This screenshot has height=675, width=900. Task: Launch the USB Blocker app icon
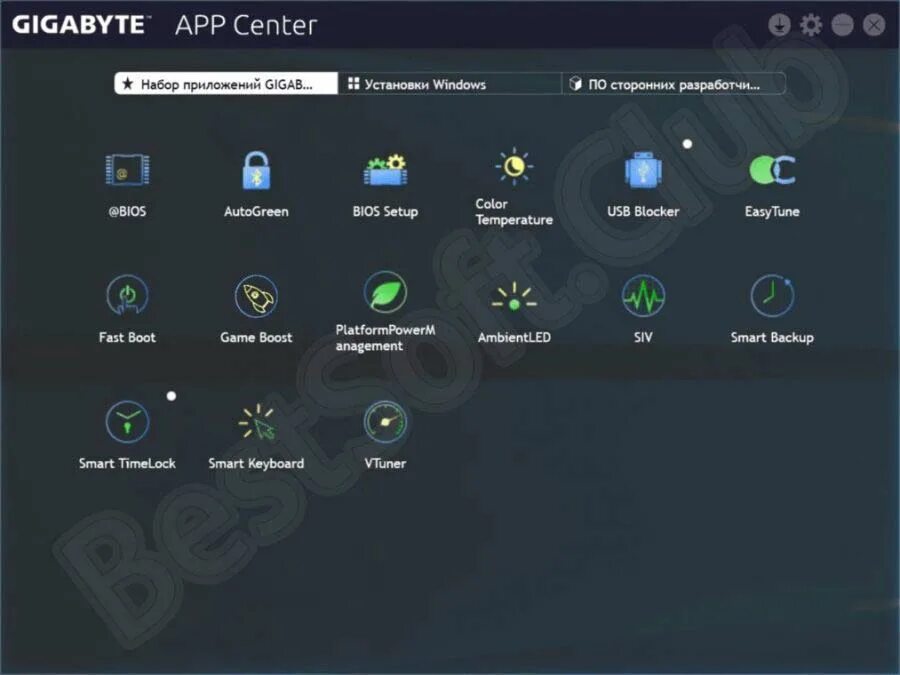point(643,170)
